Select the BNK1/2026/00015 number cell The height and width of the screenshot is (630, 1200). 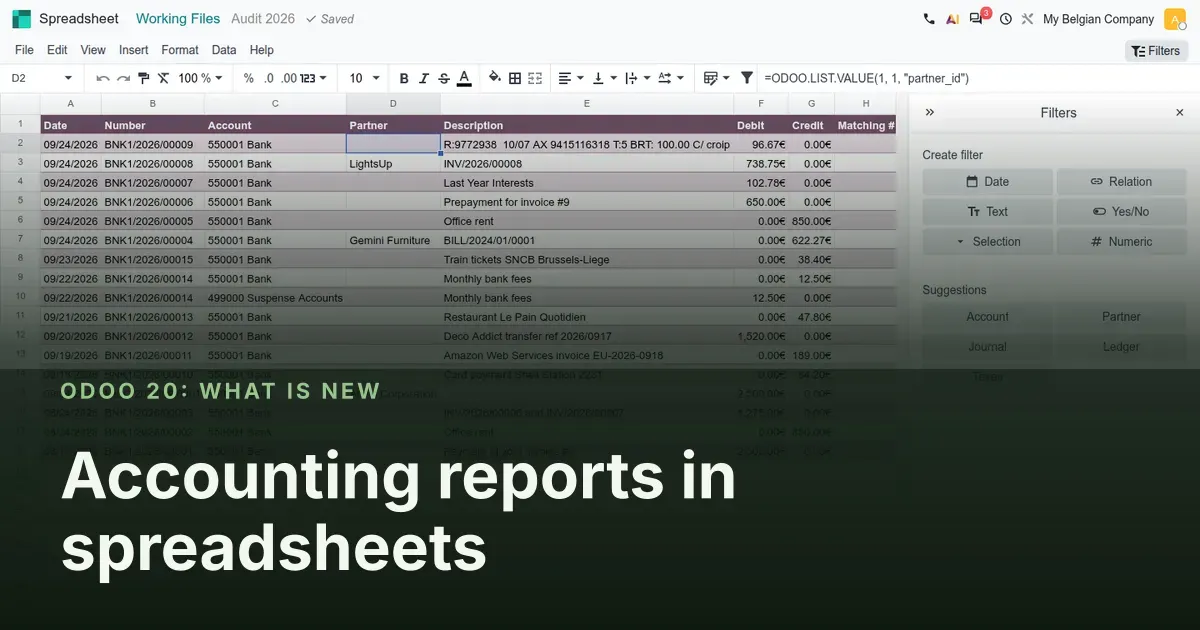tap(152, 260)
